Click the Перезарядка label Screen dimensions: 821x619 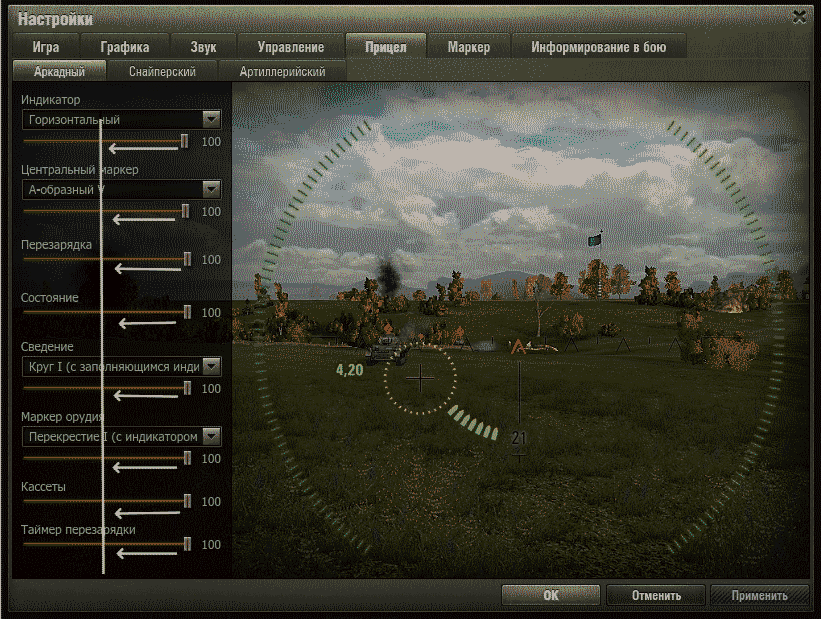tap(56, 245)
